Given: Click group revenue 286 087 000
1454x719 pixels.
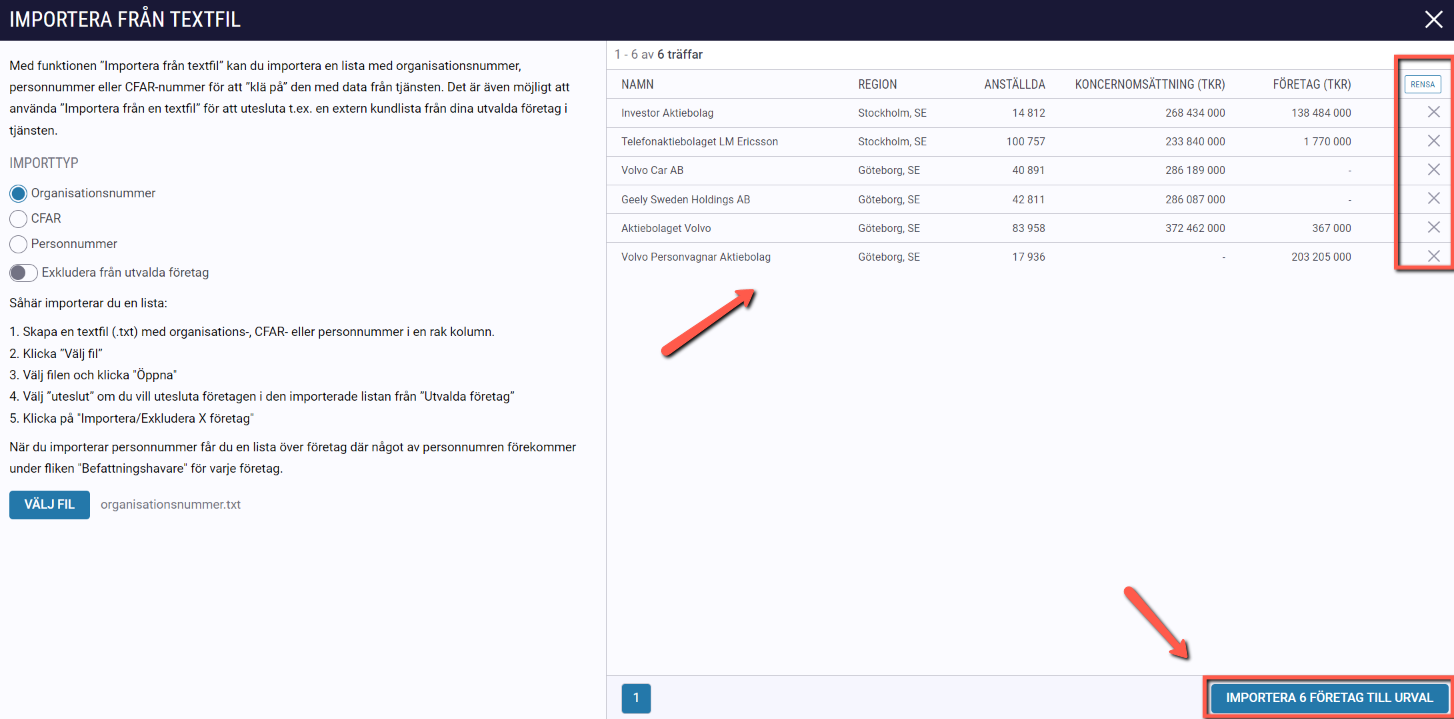Looking at the screenshot, I should [1195, 199].
